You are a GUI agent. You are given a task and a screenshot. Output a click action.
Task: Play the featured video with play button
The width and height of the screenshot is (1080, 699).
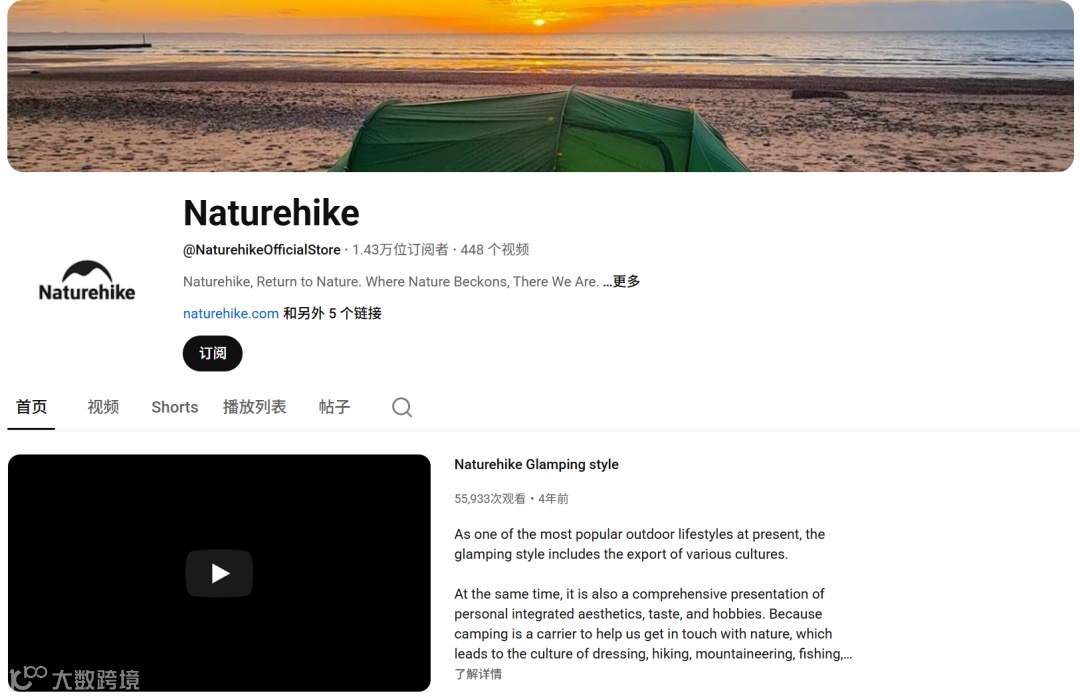(219, 573)
